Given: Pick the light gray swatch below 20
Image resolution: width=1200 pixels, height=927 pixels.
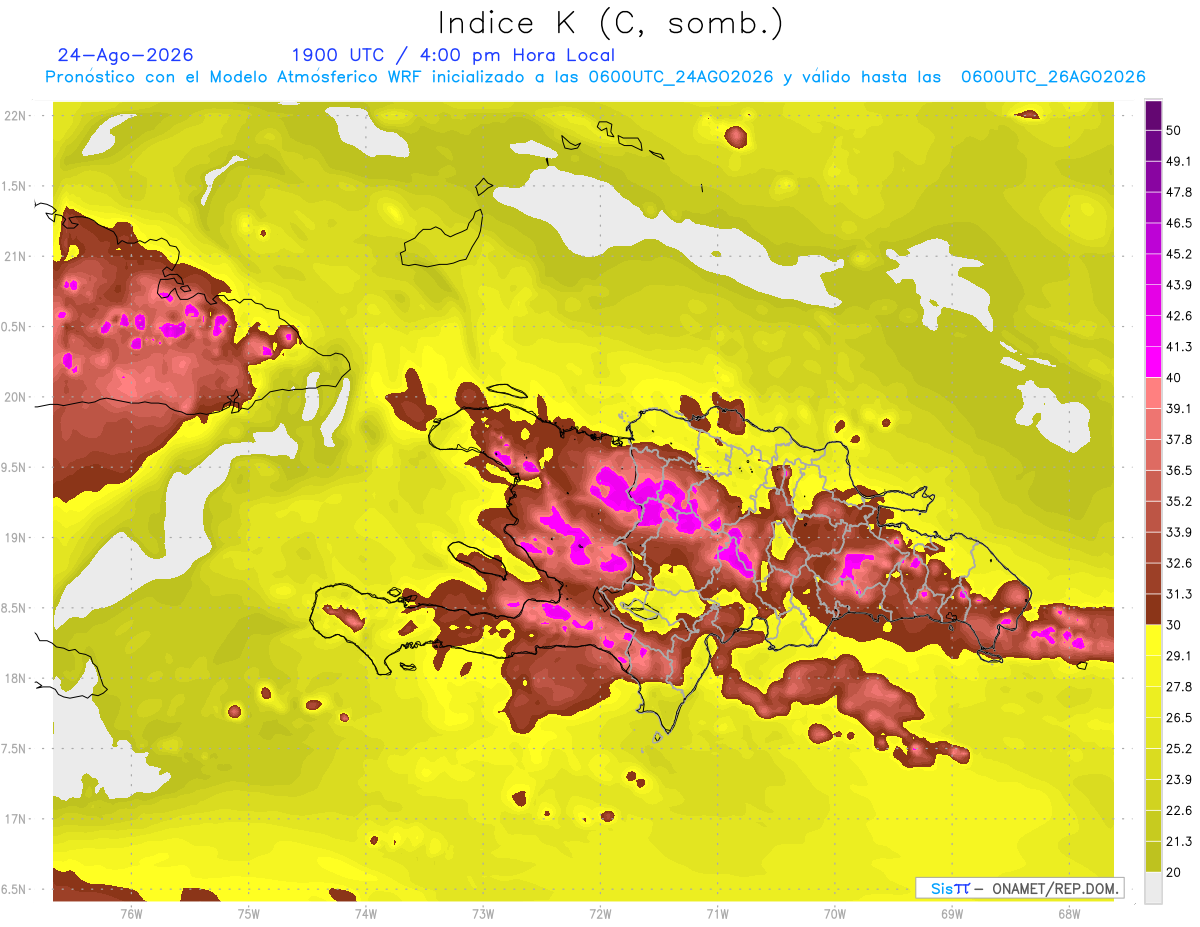Looking at the screenshot, I should pos(1154,888).
